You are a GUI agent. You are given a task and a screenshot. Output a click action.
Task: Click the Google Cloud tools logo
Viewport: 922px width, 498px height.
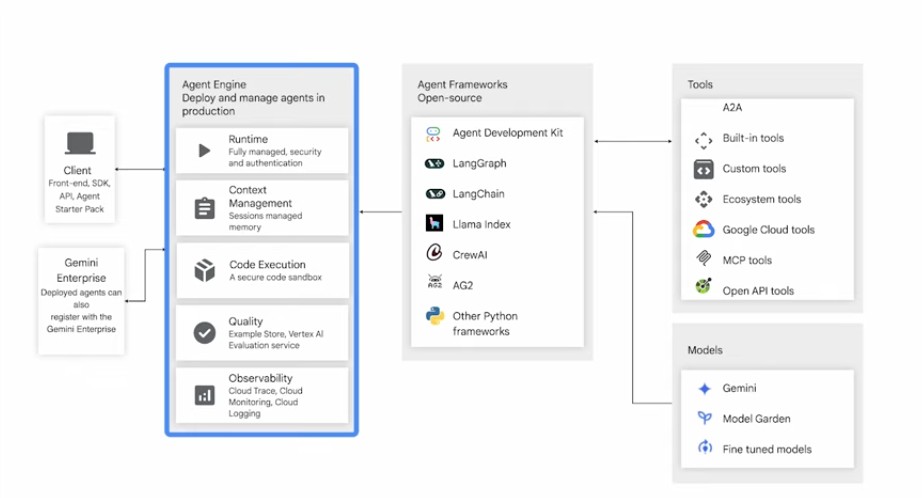703,230
